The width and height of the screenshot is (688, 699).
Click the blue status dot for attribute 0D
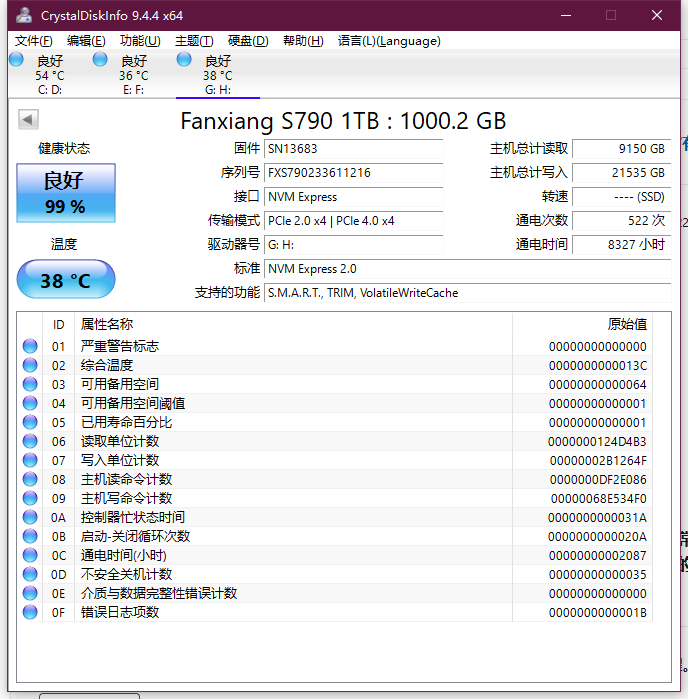30,574
